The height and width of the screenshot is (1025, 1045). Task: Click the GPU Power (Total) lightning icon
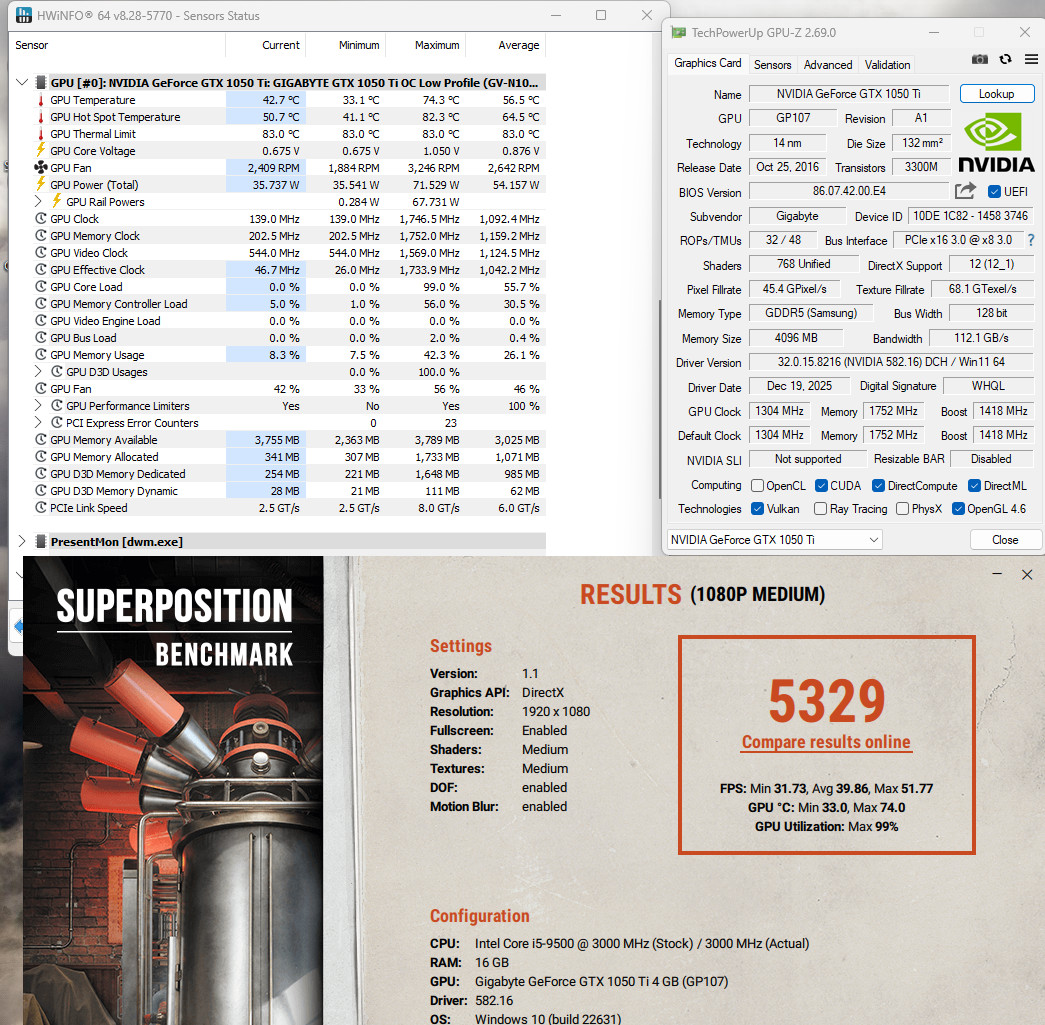coord(41,183)
